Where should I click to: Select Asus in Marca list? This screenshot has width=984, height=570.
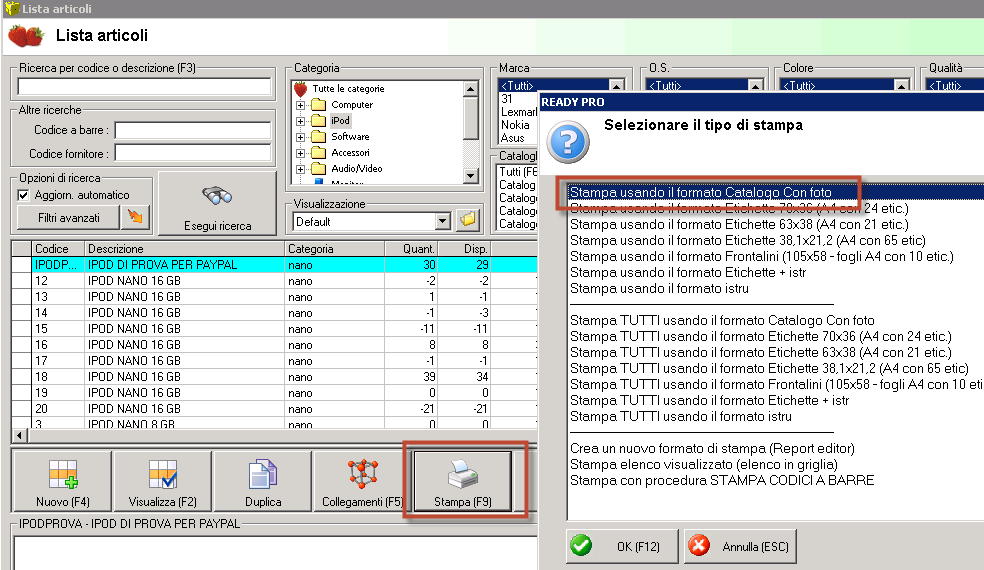[512, 138]
